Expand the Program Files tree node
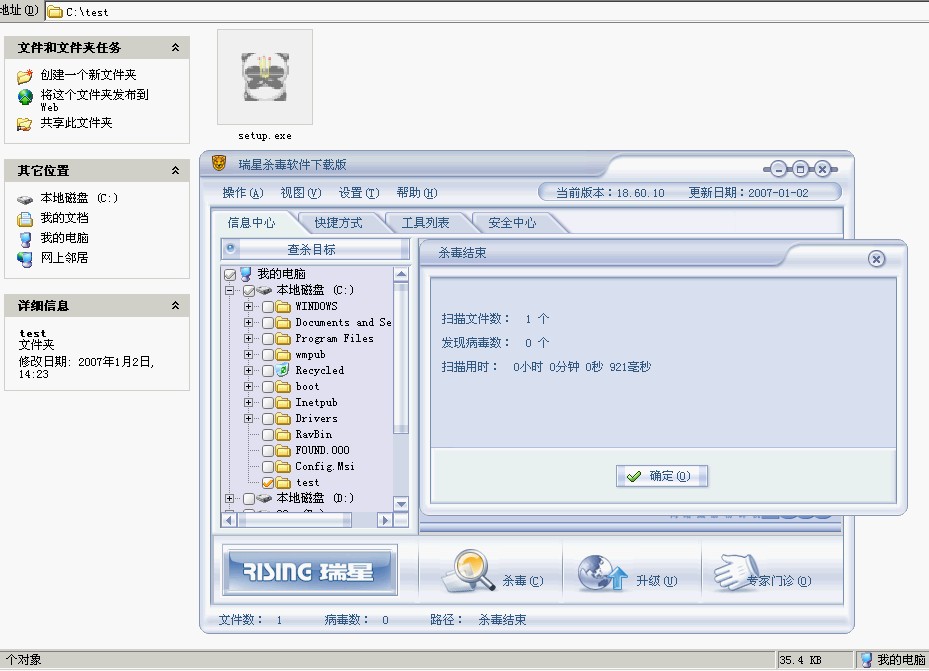 248,339
